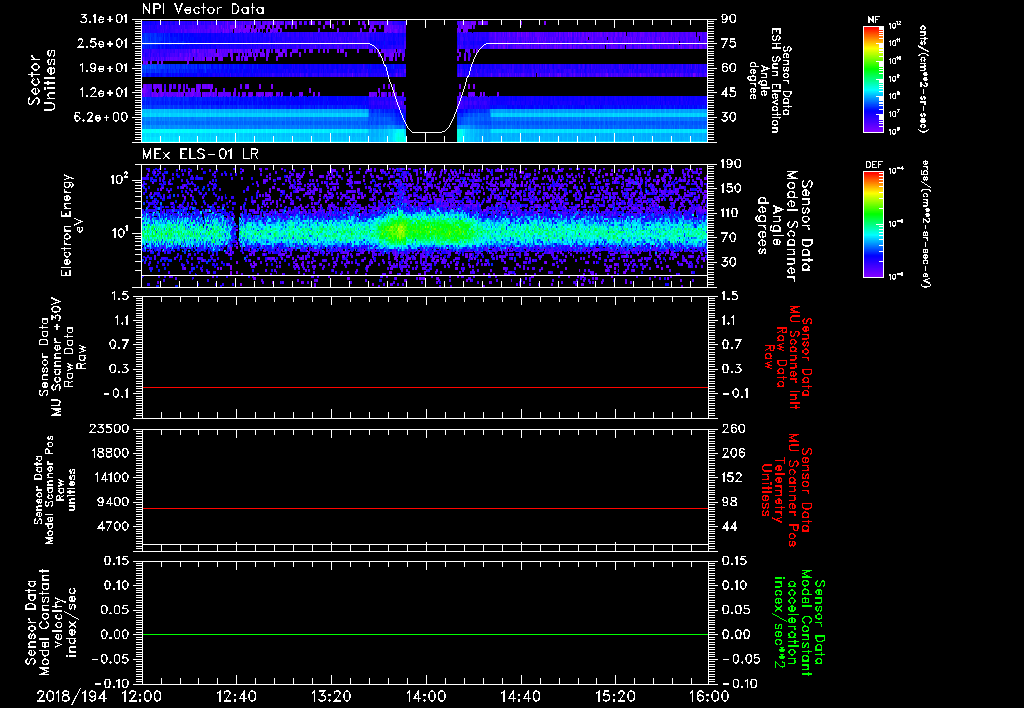The height and width of the screenshot is (708, 1024).
Task: Click the MEx ELS-01 LR panel title
Action: (x=202, y=154)
